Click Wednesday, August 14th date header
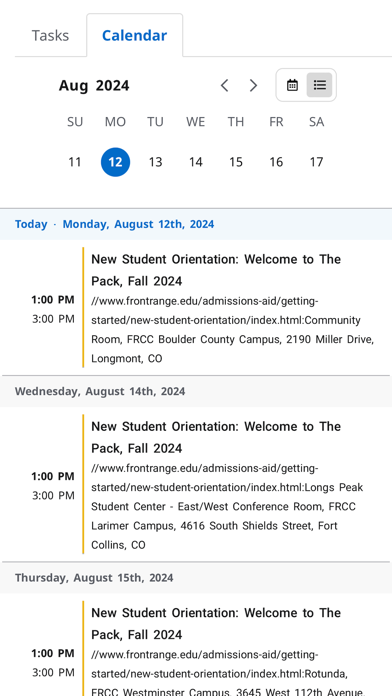Image resolution: width=392 pixels, height=696 pixels. coord(100,392)
